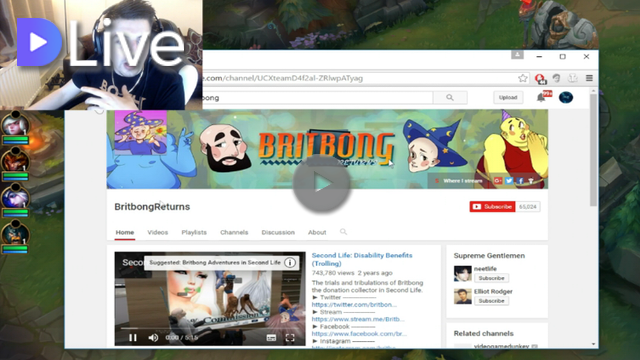The image size is (640, 360).
Task: Open the Google+ link on banner
Action: (x=498, y=180)
